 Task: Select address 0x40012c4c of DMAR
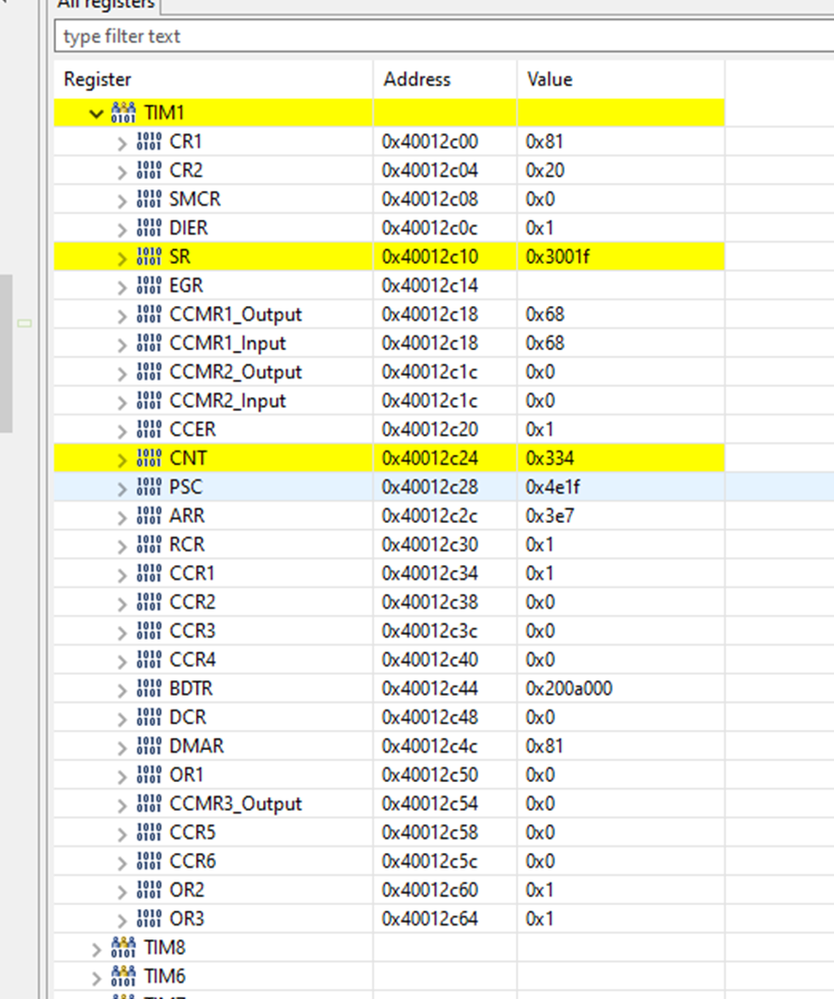[430, 746]
